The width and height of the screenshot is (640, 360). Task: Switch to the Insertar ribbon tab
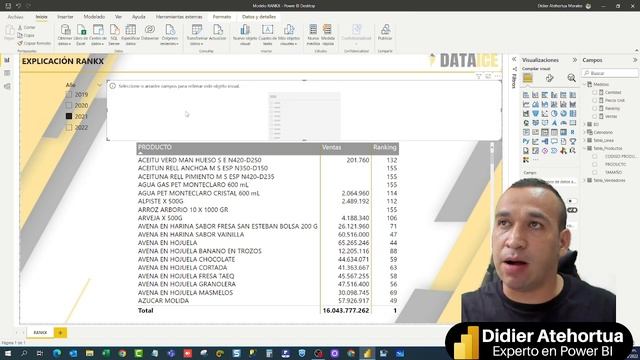tap(65, 17)
